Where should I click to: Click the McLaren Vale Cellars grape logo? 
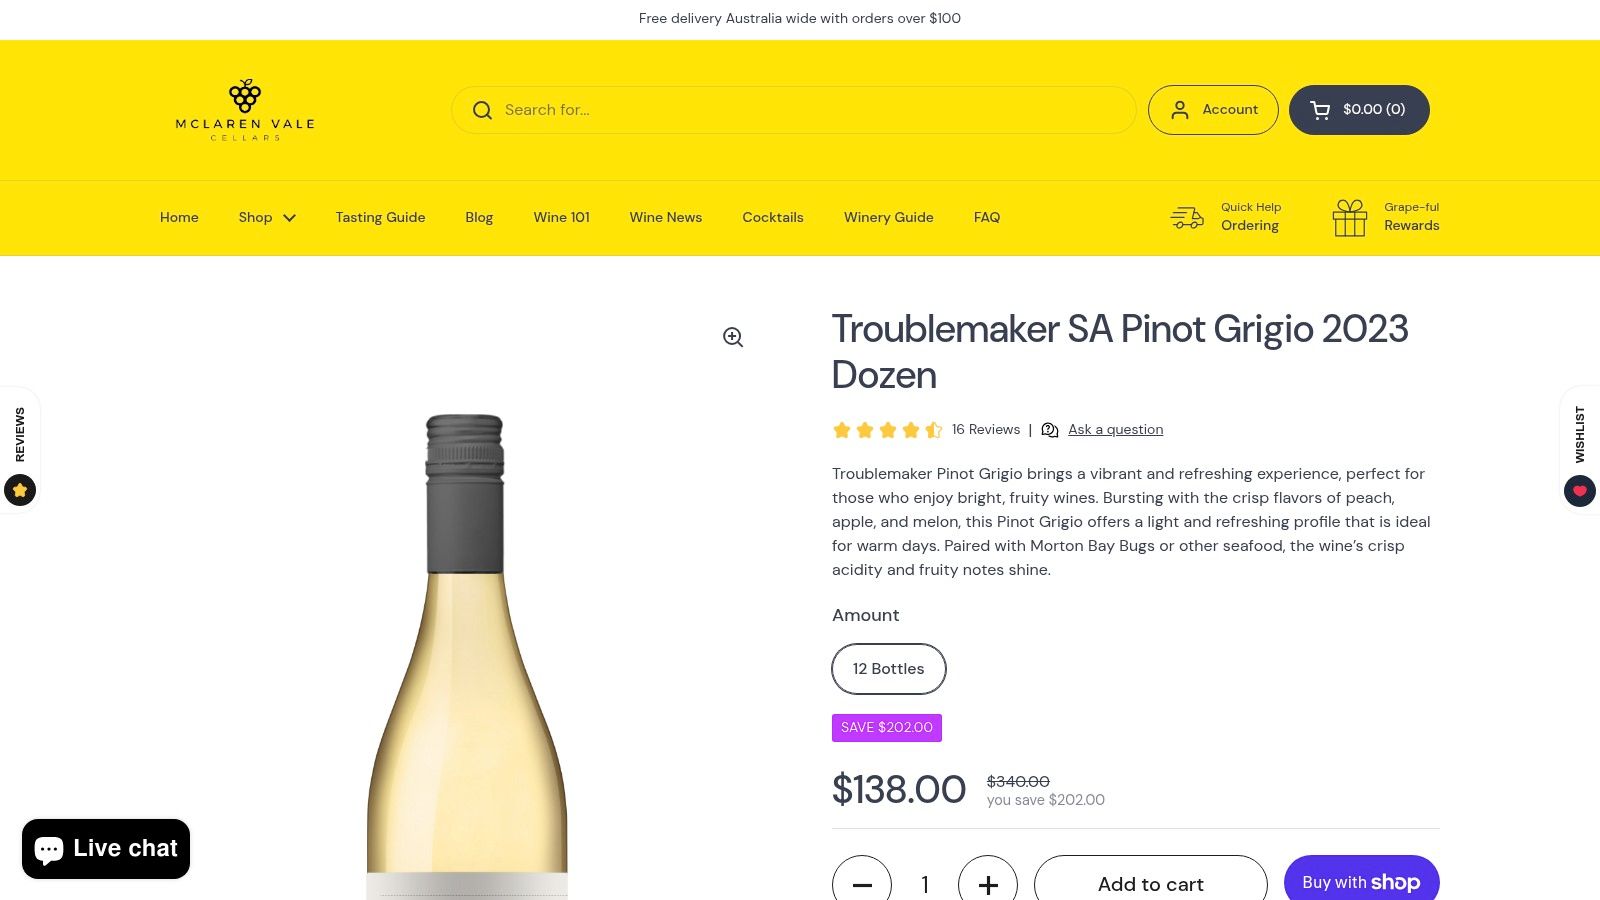tap(245, 110)
